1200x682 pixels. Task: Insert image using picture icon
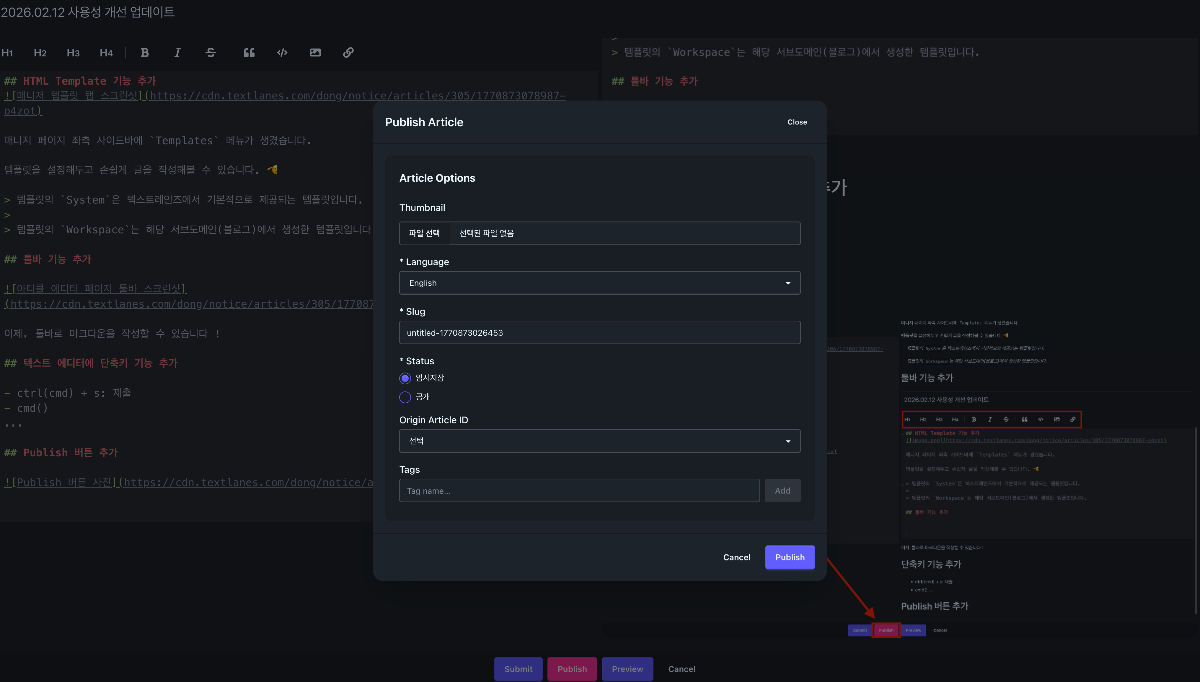[315, 52]
